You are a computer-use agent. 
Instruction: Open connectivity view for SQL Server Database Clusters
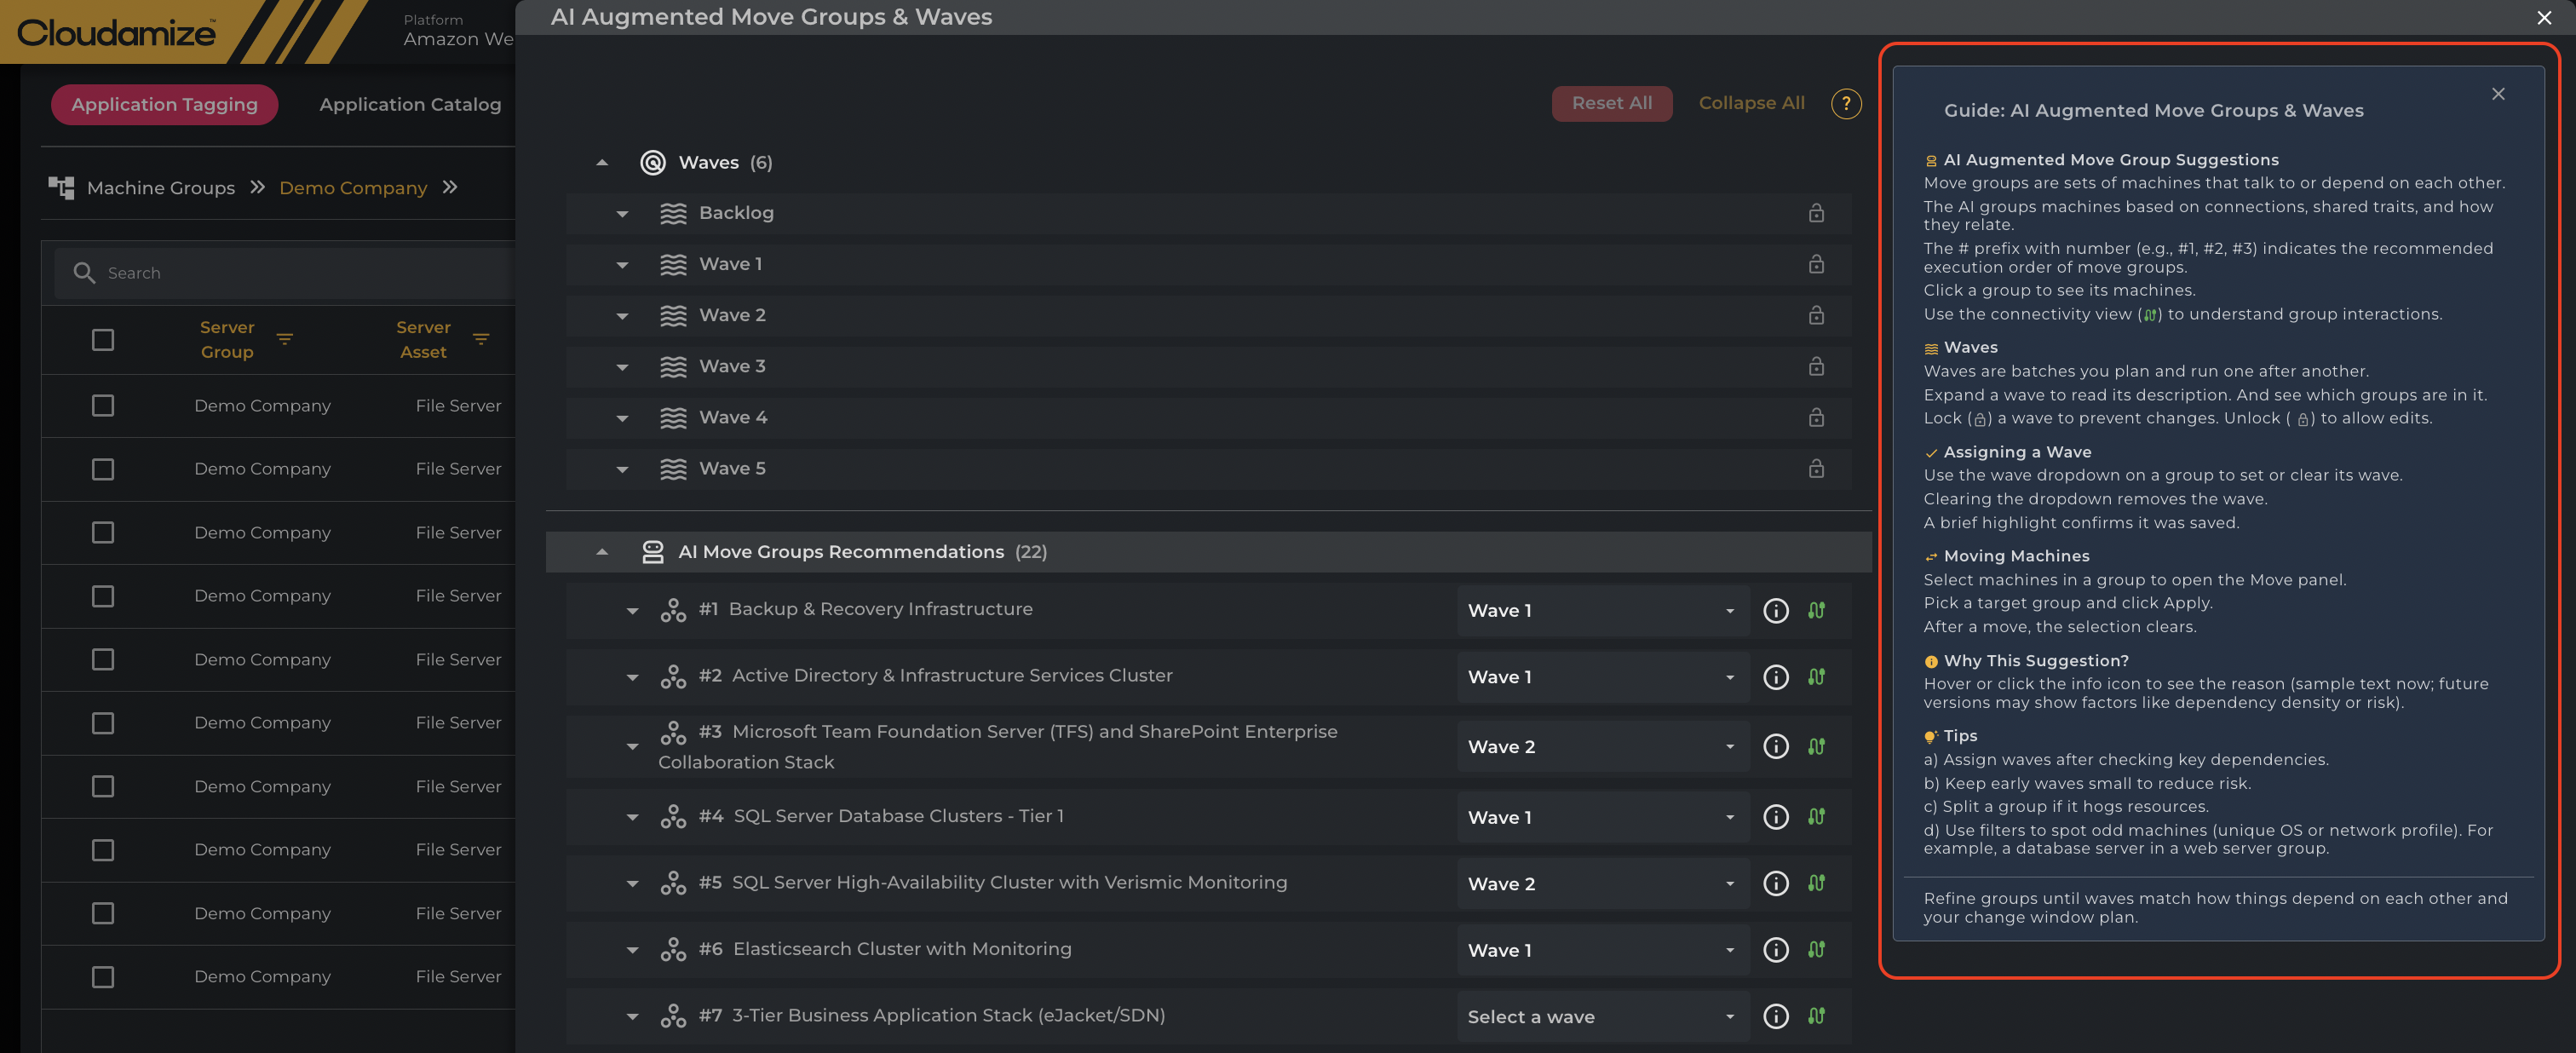(1816, 816)
